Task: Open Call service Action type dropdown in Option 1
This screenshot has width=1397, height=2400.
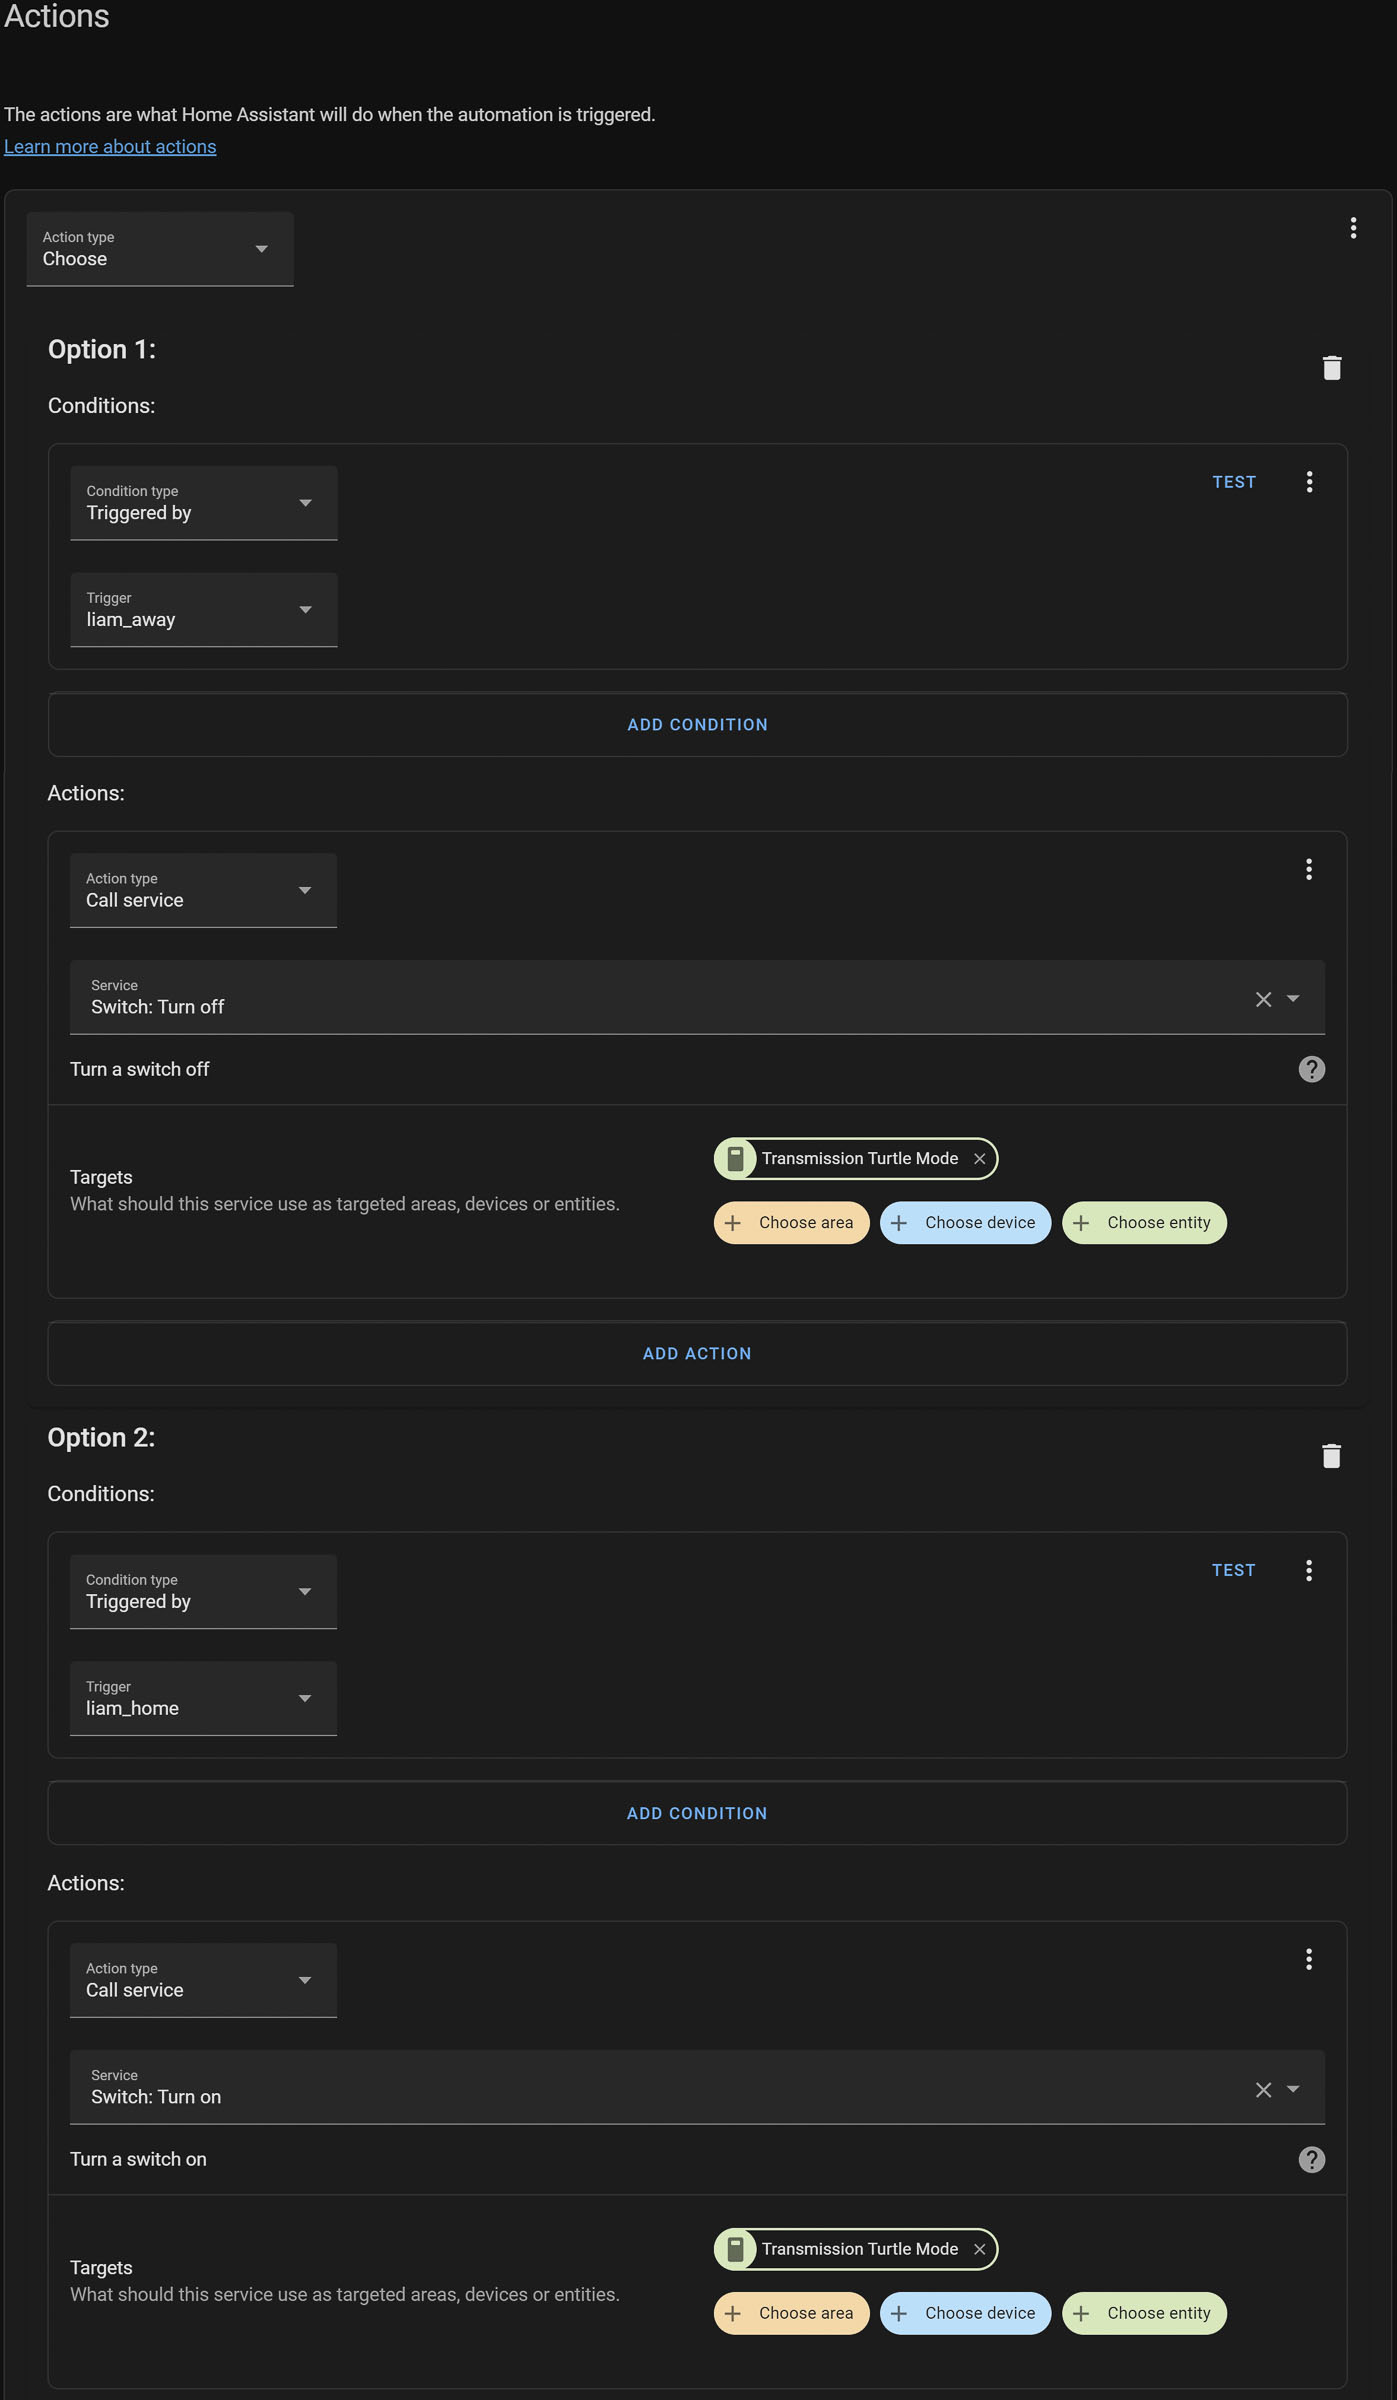Action: pos(203,890)
